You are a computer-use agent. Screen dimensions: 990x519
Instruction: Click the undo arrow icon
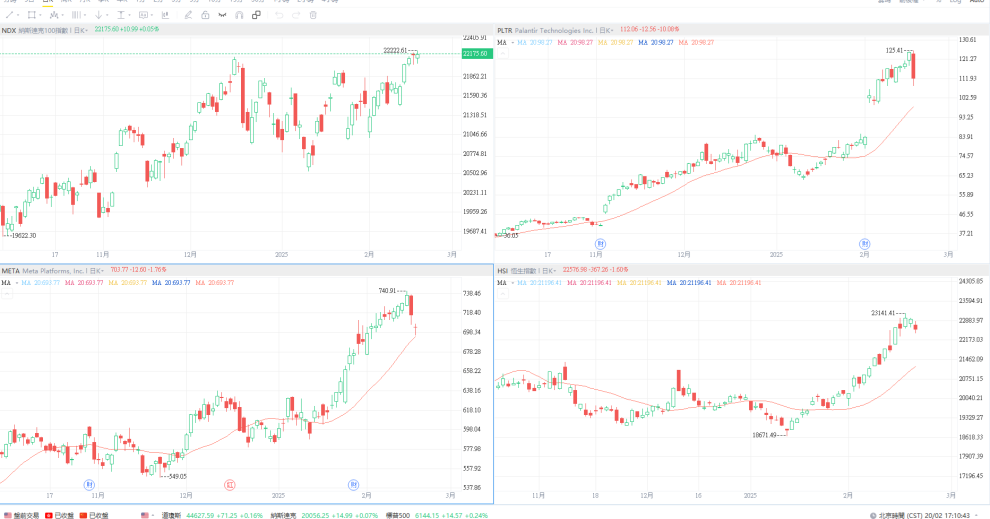[279, 15]
